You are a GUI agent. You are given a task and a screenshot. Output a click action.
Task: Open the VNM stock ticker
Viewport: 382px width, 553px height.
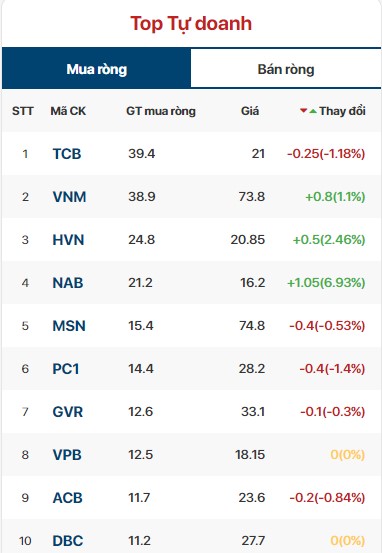(x=69, y=197)
